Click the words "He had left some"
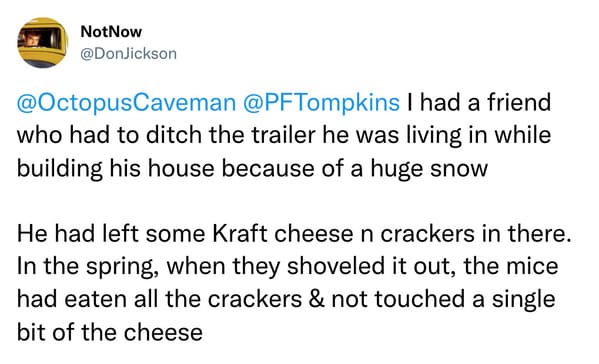 (x=111, y=233)
